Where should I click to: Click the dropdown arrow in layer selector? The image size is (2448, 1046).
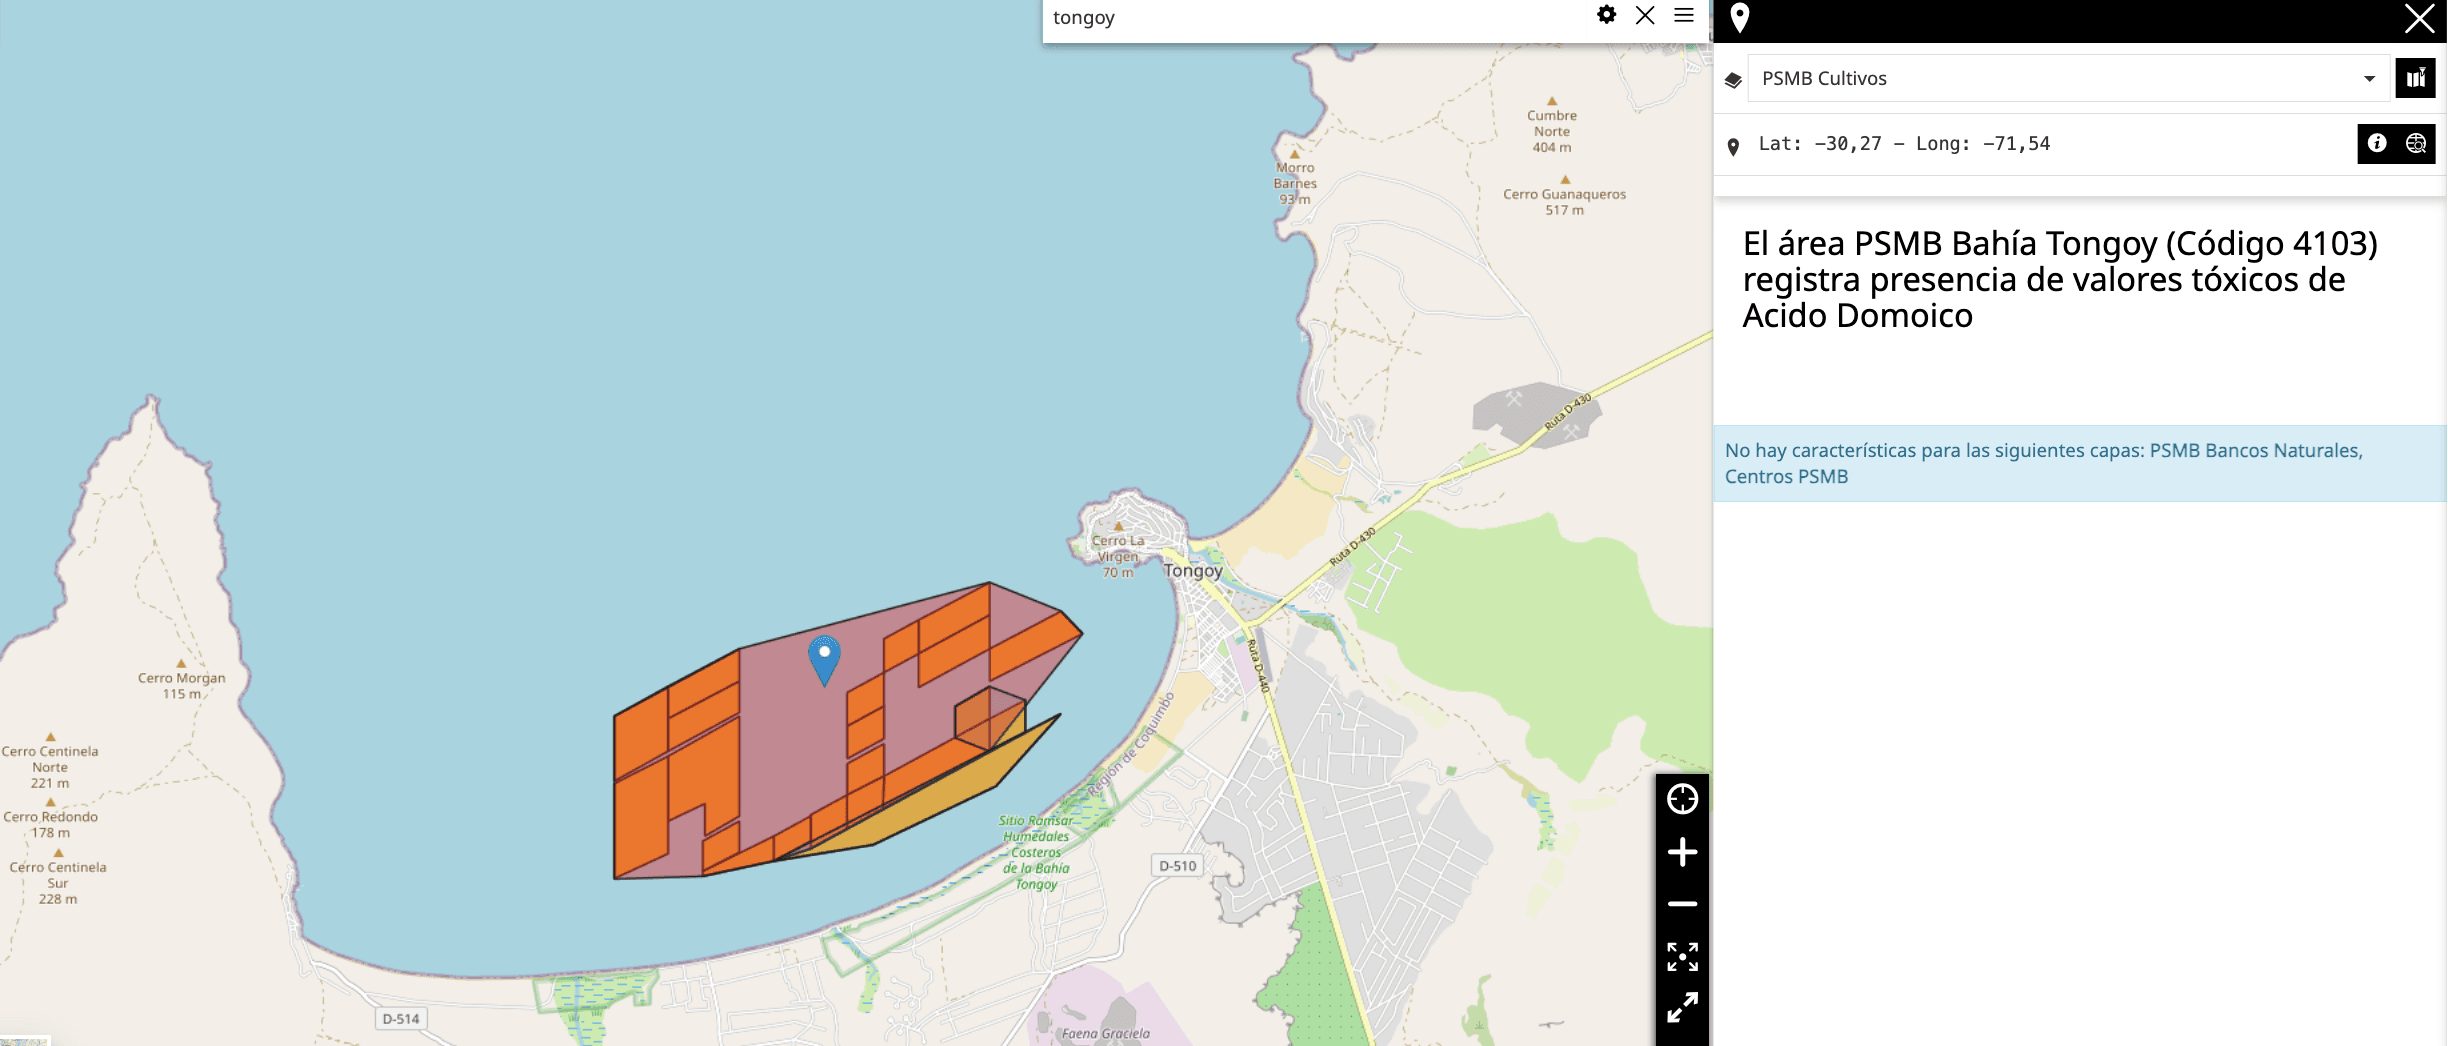[2369, 78]
